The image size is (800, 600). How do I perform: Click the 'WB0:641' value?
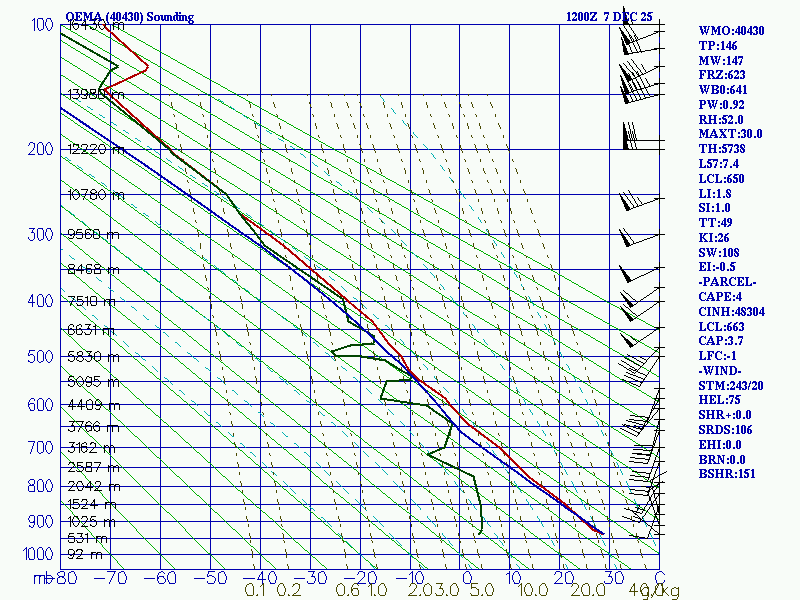[723, 90]
